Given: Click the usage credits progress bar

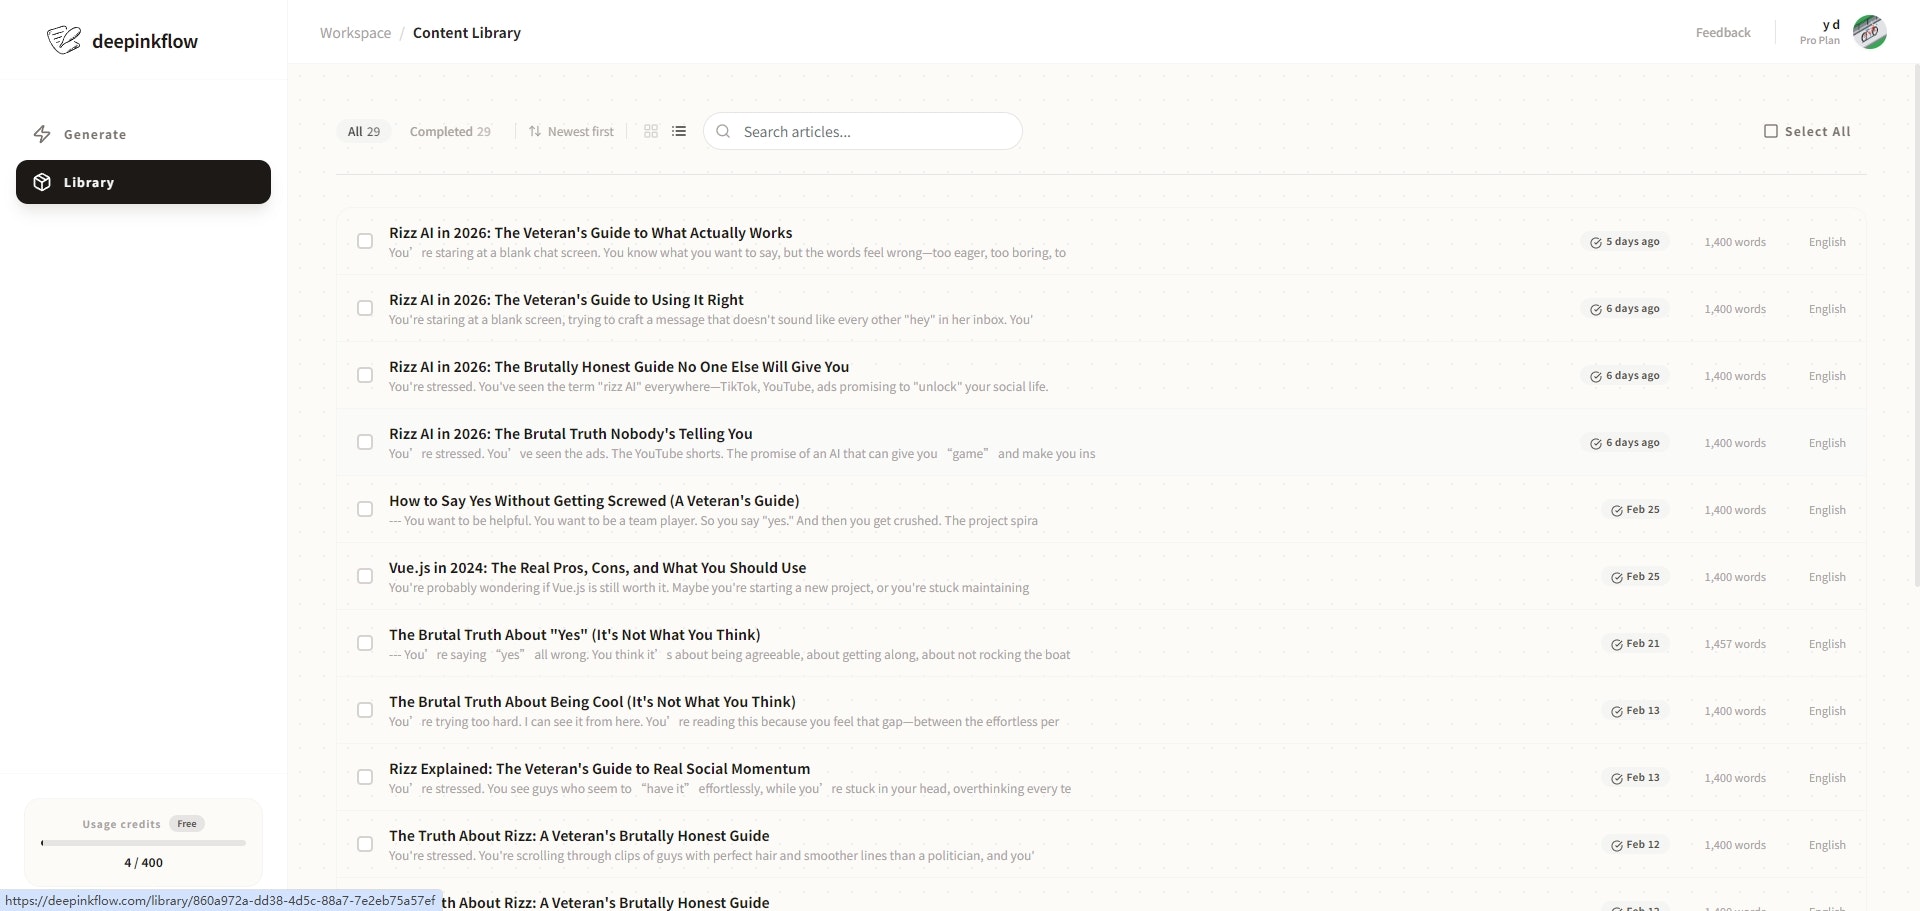Looking at the screenshot, I should [143, 843].
